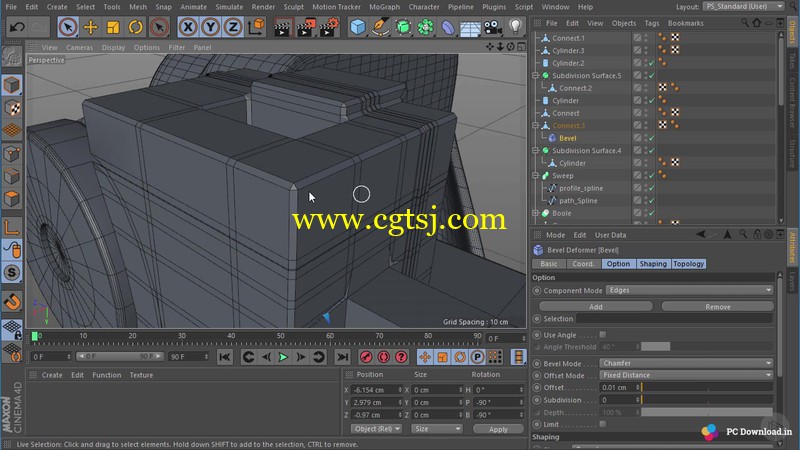The image size is (800, 450).
Task: Select the Scale tool
Action: (113, 27)
